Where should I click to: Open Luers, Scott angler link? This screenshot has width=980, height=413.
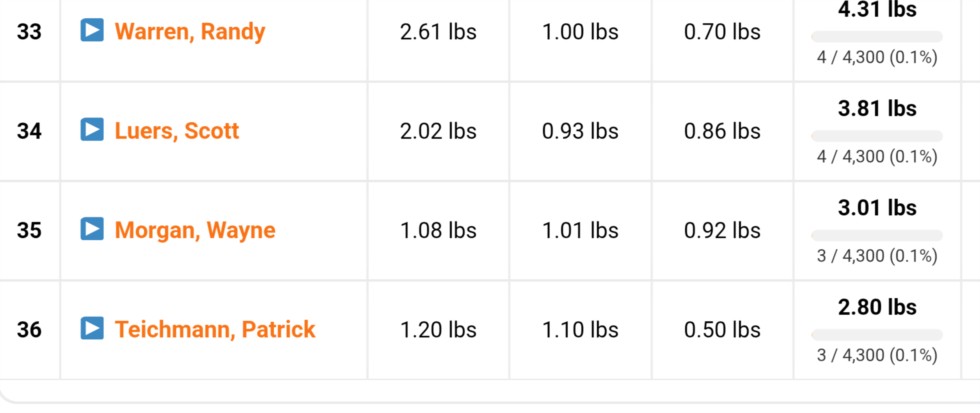coord(177,131)
